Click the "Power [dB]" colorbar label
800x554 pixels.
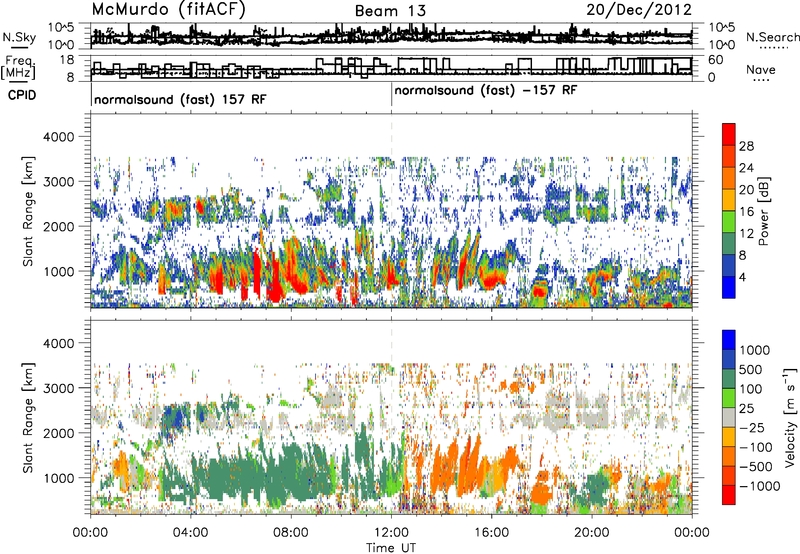(x=763, y=211)
